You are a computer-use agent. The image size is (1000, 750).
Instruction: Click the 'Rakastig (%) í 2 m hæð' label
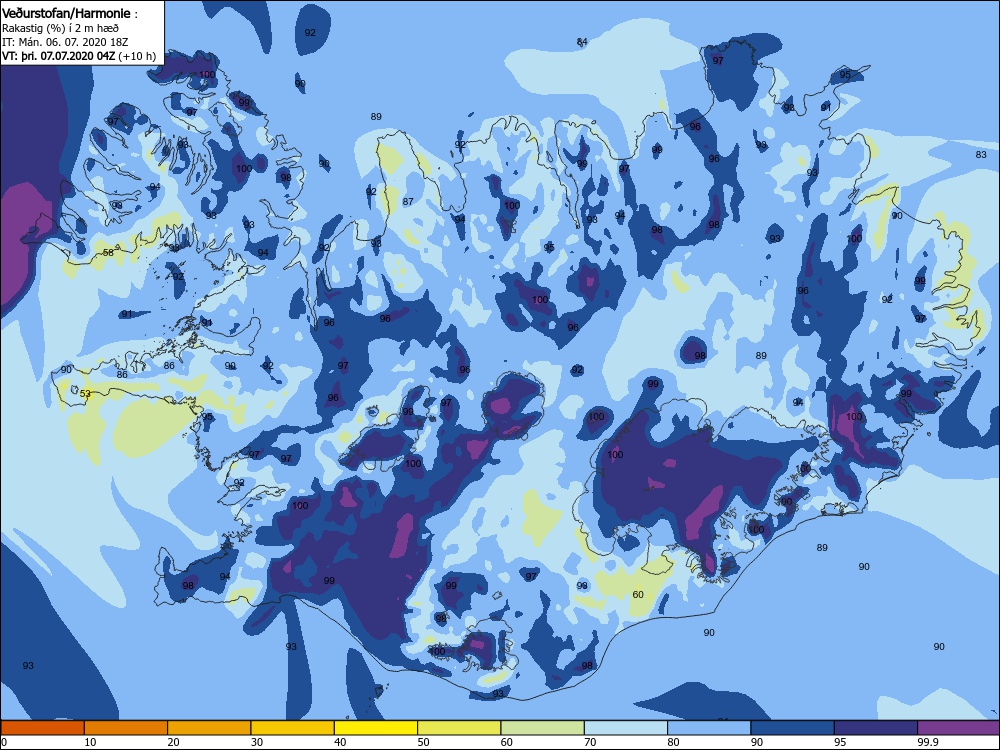click(60, 28)
